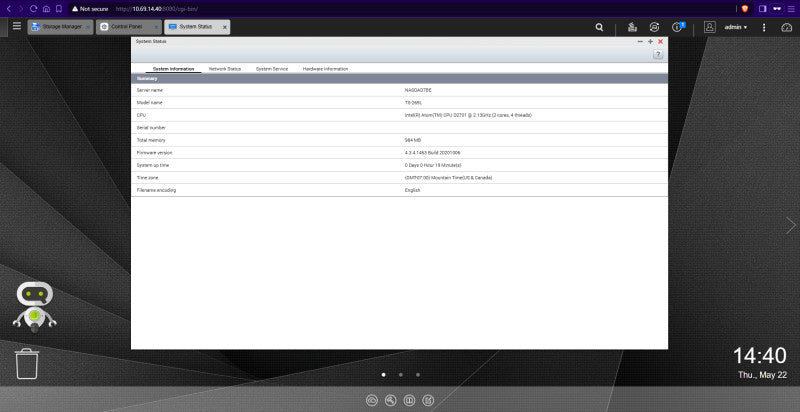Click Brave shields lion icon

745,9
